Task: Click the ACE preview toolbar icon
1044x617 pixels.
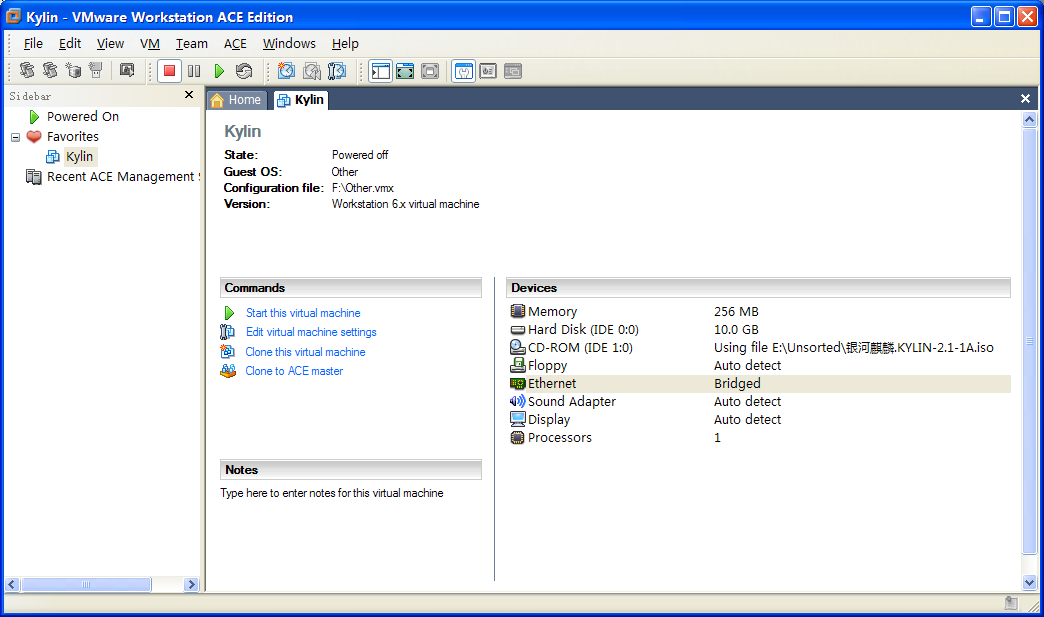Action: pyautogui.click(x=127, y=70)
